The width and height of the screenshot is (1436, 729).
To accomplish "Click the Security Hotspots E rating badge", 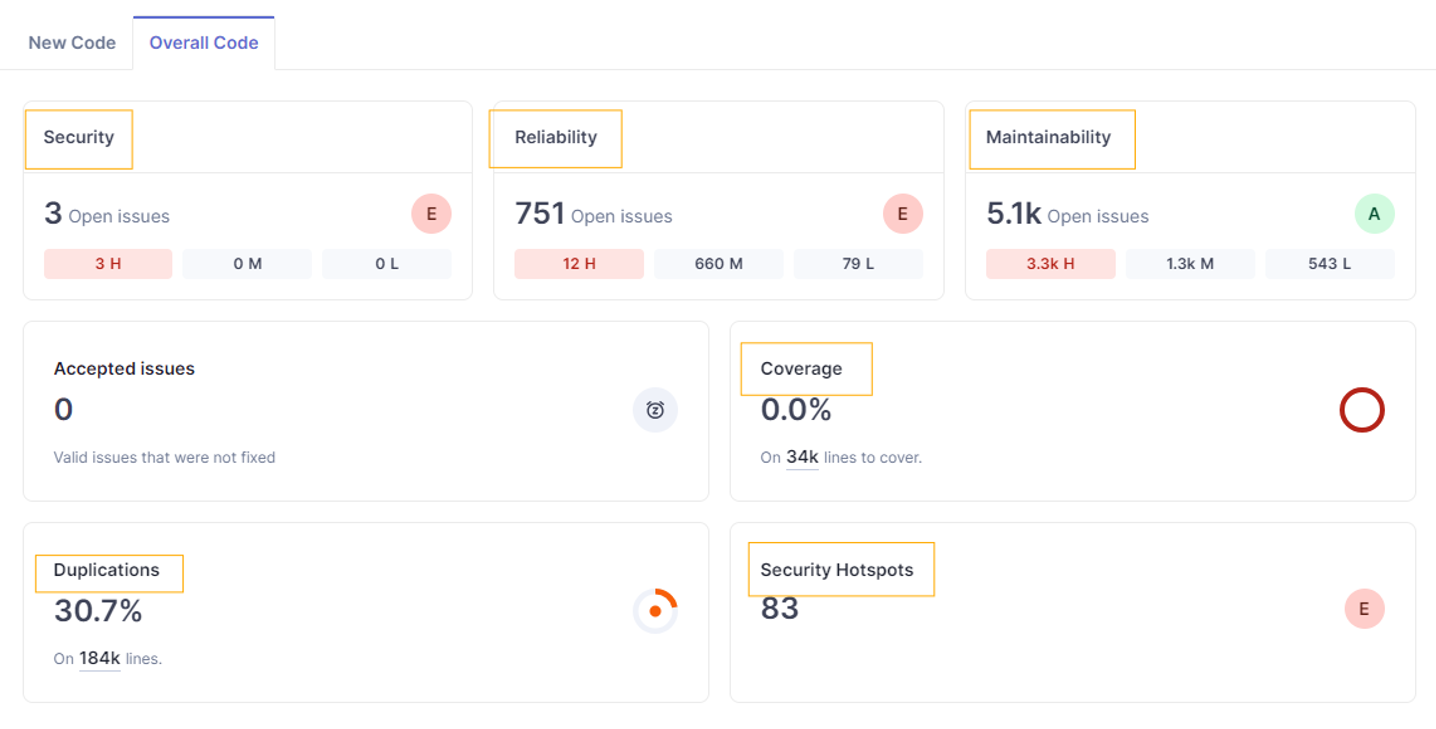I will click(1364, 609).
